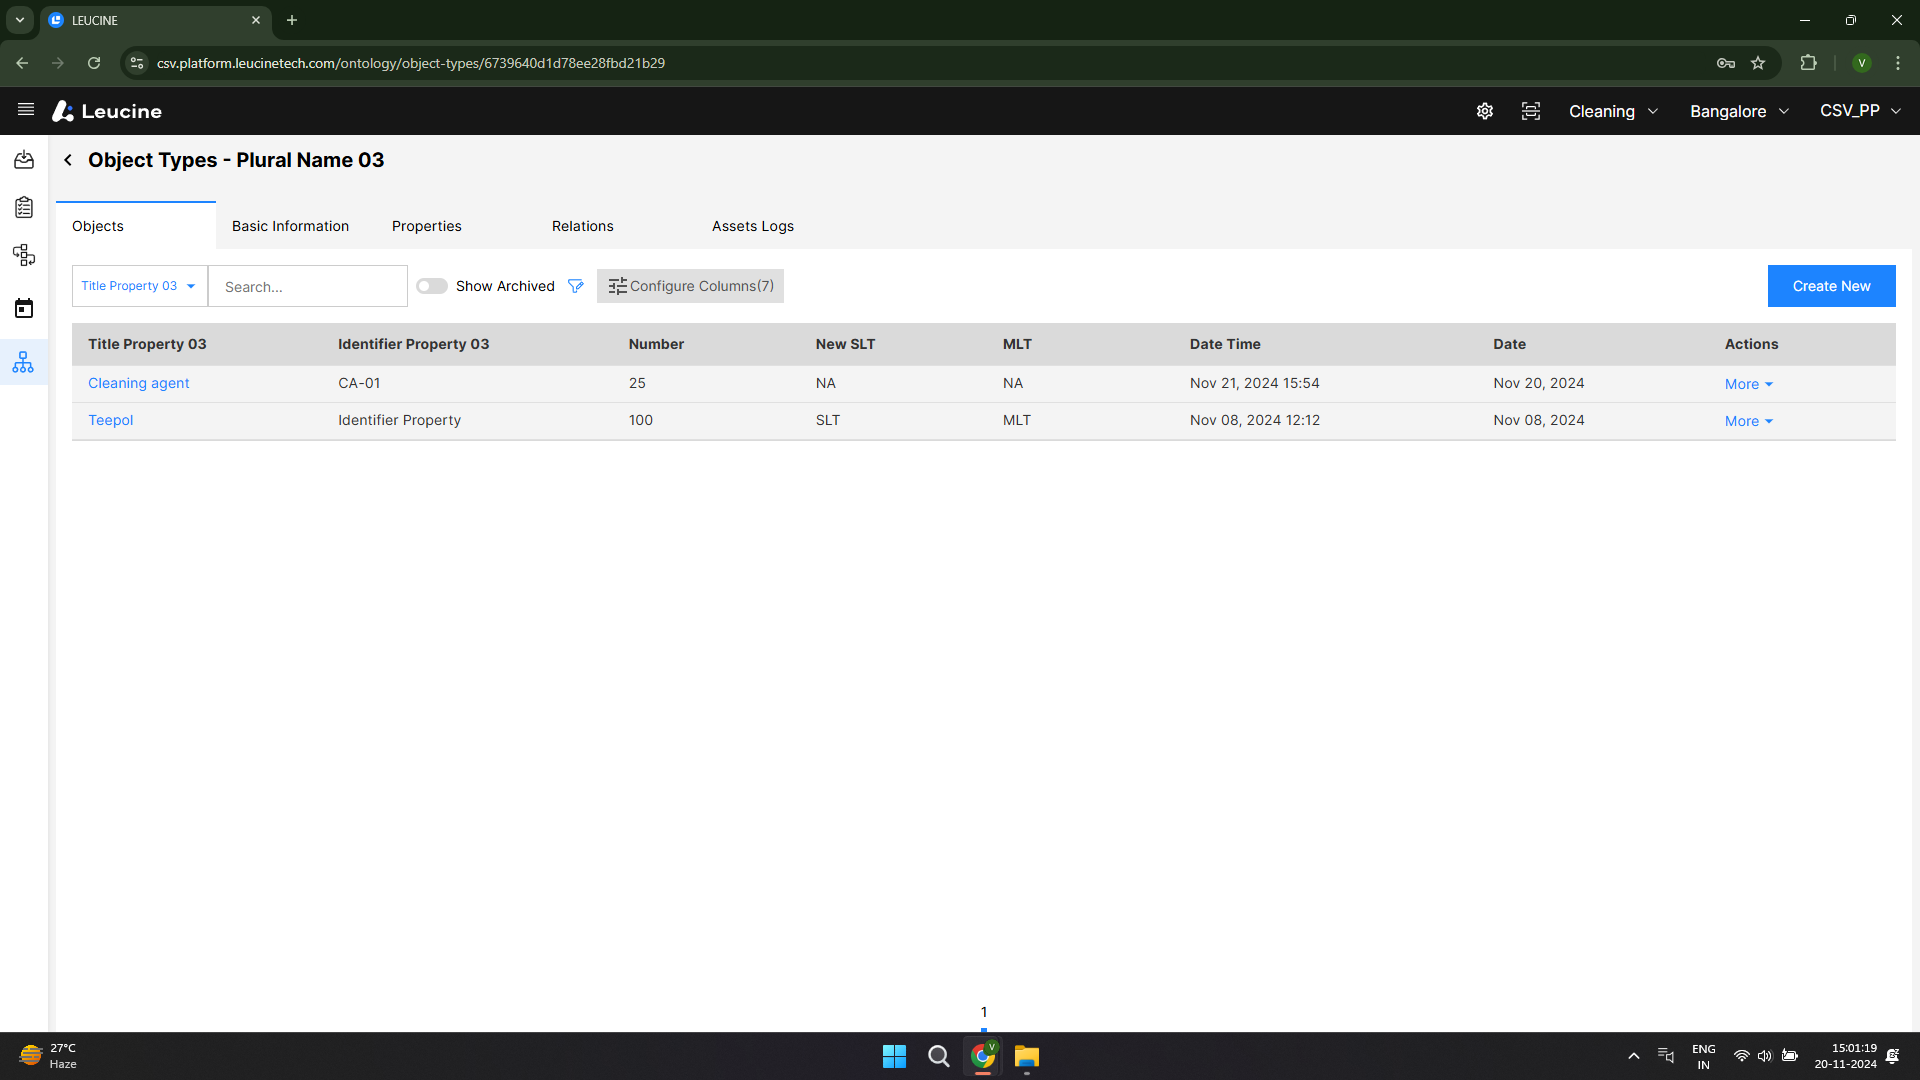Viewport: 1920px width, 1080px height.
Task: Click the Title Property 03 column header
Action: (147, 344)
